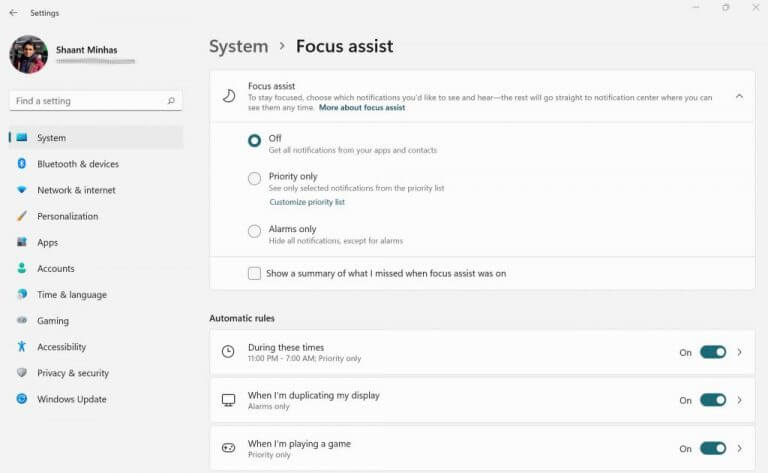This screenshot has height=473, width=768.
Task: Click the Gaming controller icon in sidebar
Action: coord(22,320)
